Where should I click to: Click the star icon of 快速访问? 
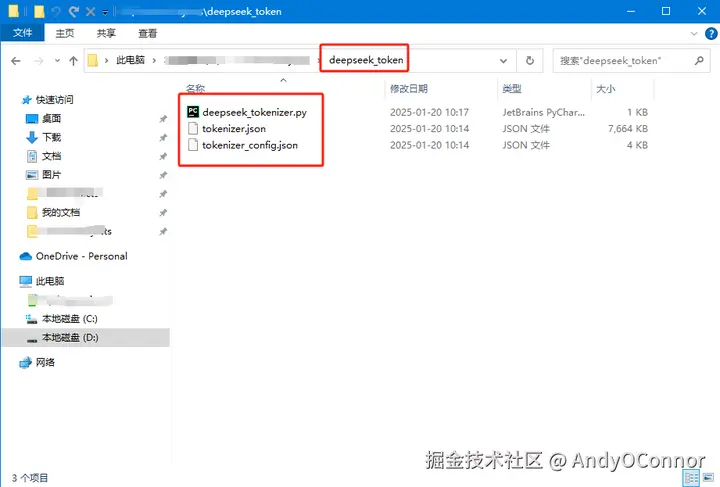tap(27, 100)
